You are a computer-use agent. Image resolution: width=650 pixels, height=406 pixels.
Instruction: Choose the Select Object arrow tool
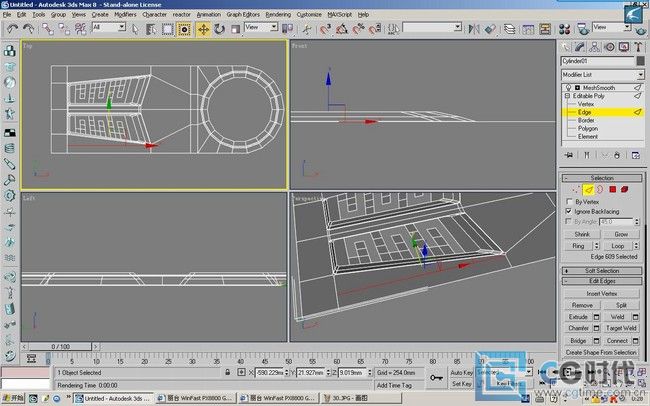(x=135, y=29)
